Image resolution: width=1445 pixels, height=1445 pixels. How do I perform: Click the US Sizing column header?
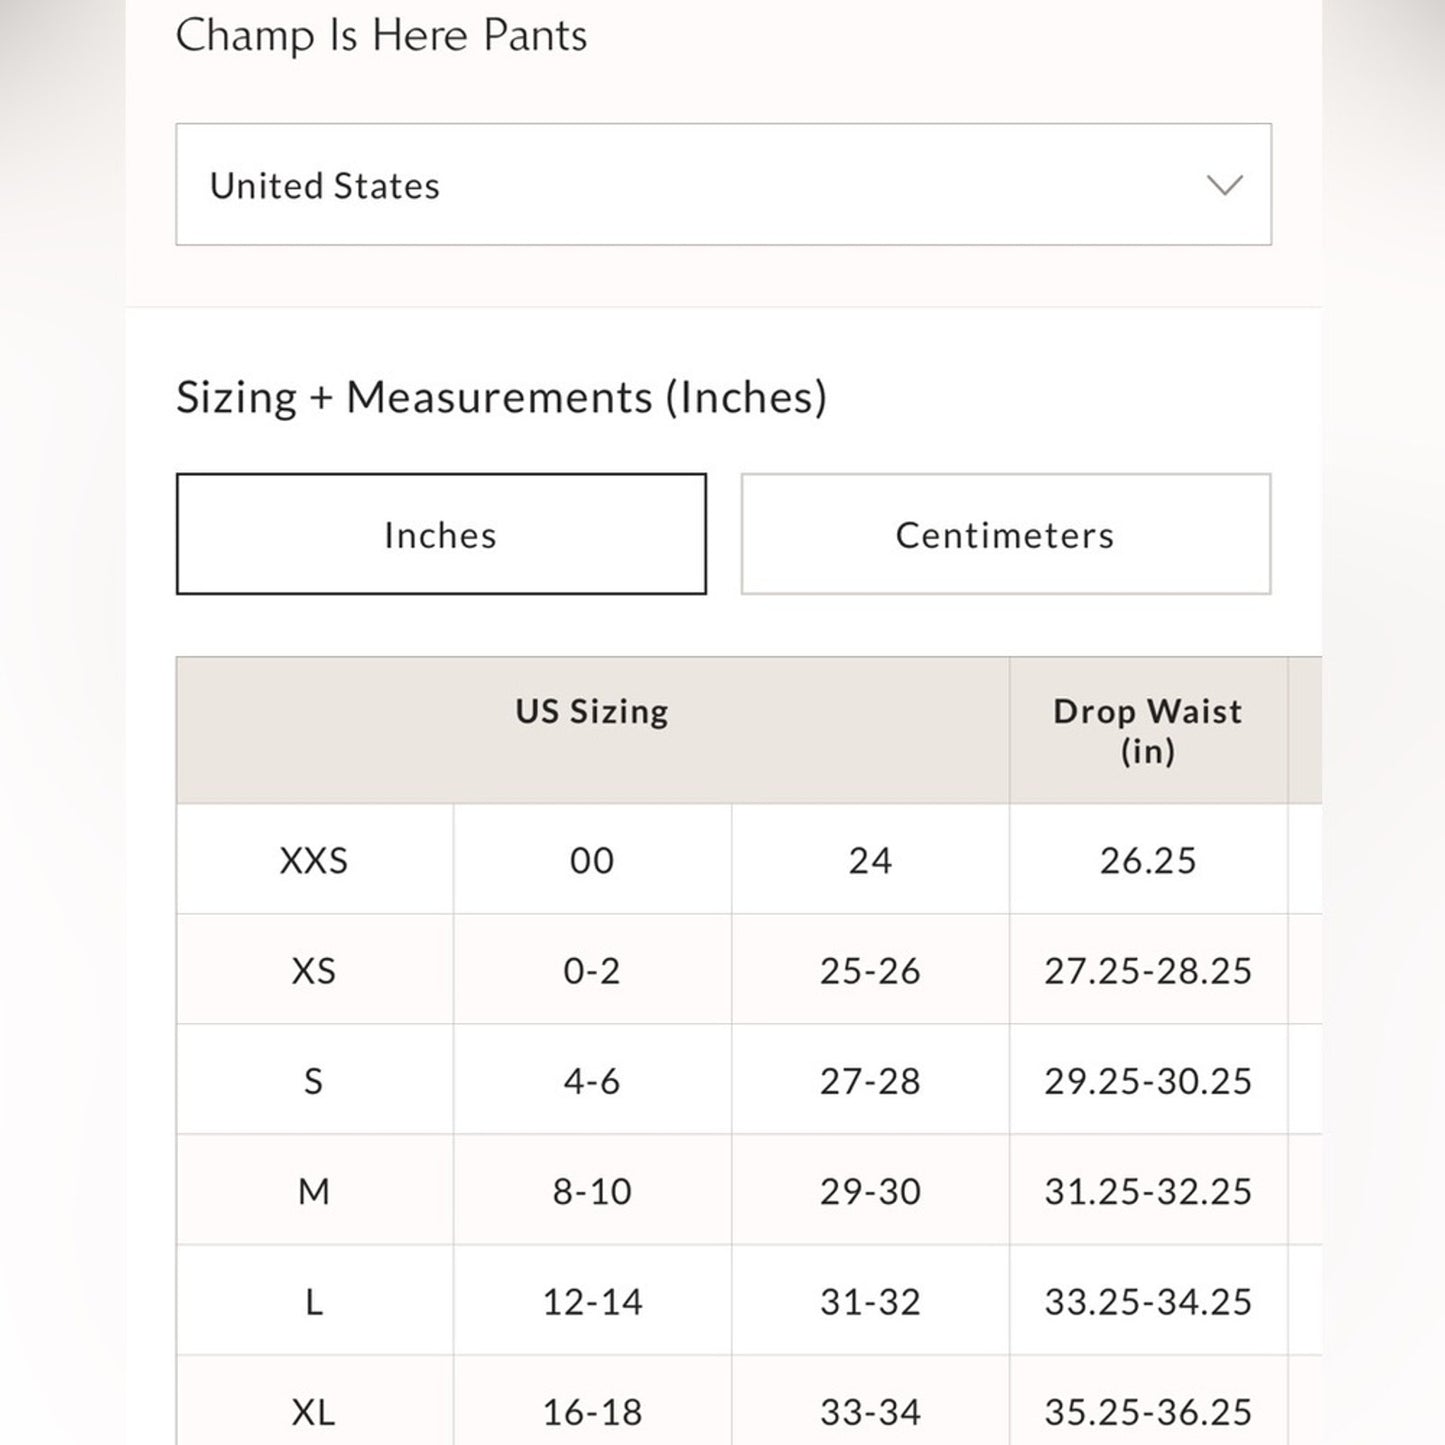click(592, 711)
